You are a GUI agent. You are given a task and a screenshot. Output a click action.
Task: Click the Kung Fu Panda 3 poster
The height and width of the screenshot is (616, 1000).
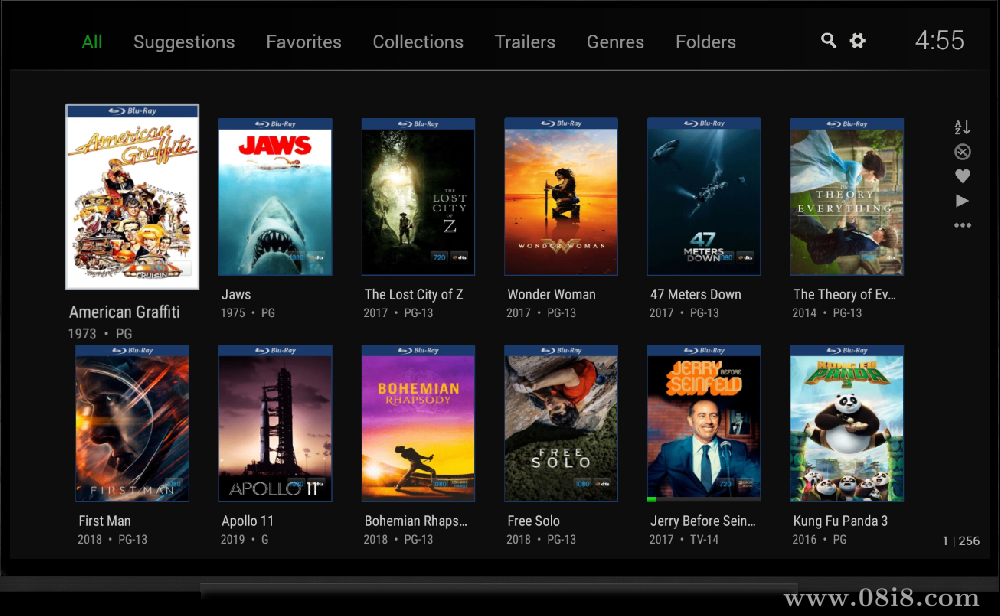click(847, 423)
